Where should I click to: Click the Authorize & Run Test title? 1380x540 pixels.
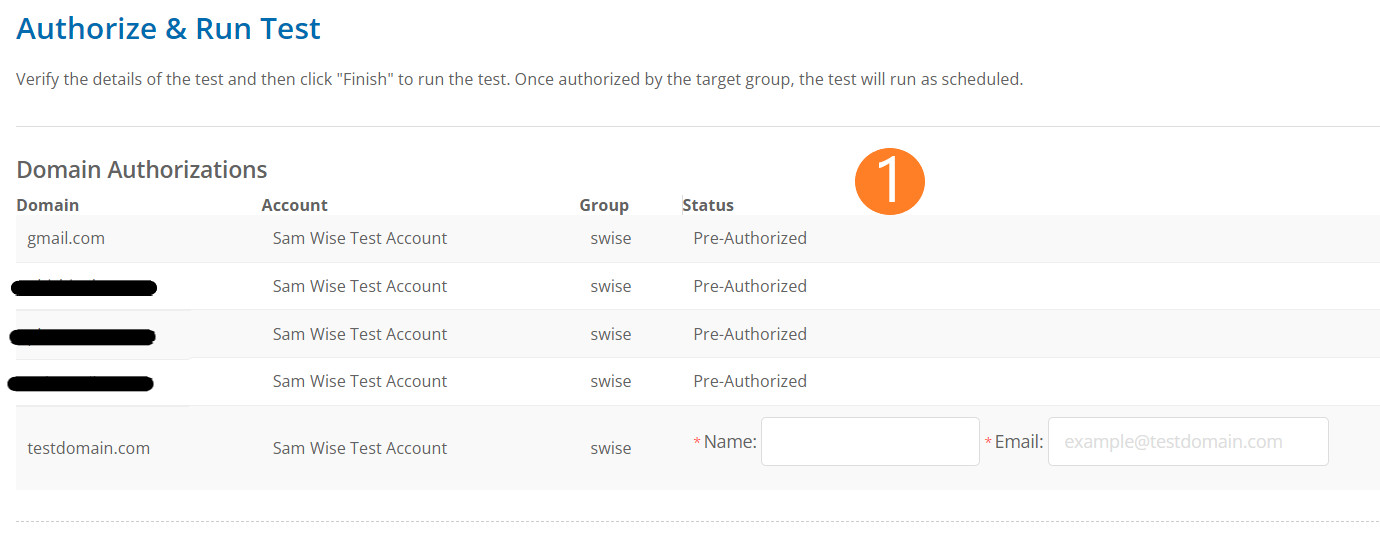click(168, 28)
